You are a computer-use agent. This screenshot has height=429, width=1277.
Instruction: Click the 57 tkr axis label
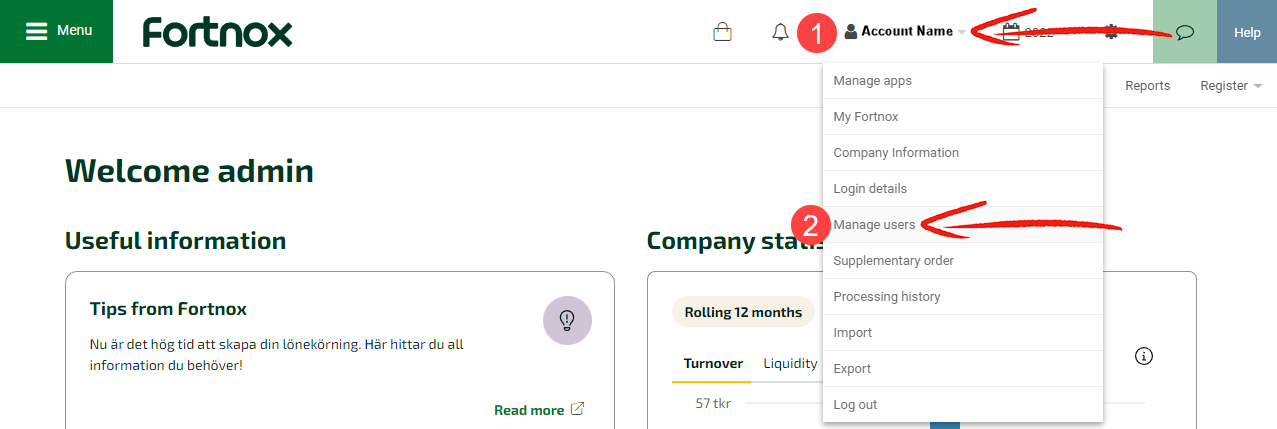click(x=712, y=403)
